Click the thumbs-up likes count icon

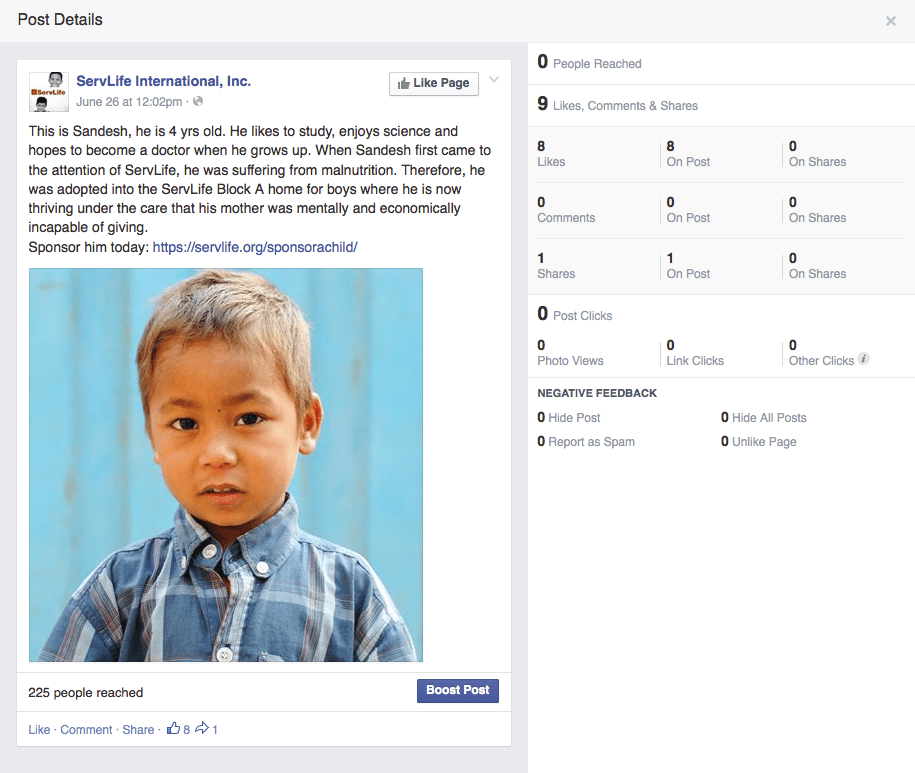174,729
